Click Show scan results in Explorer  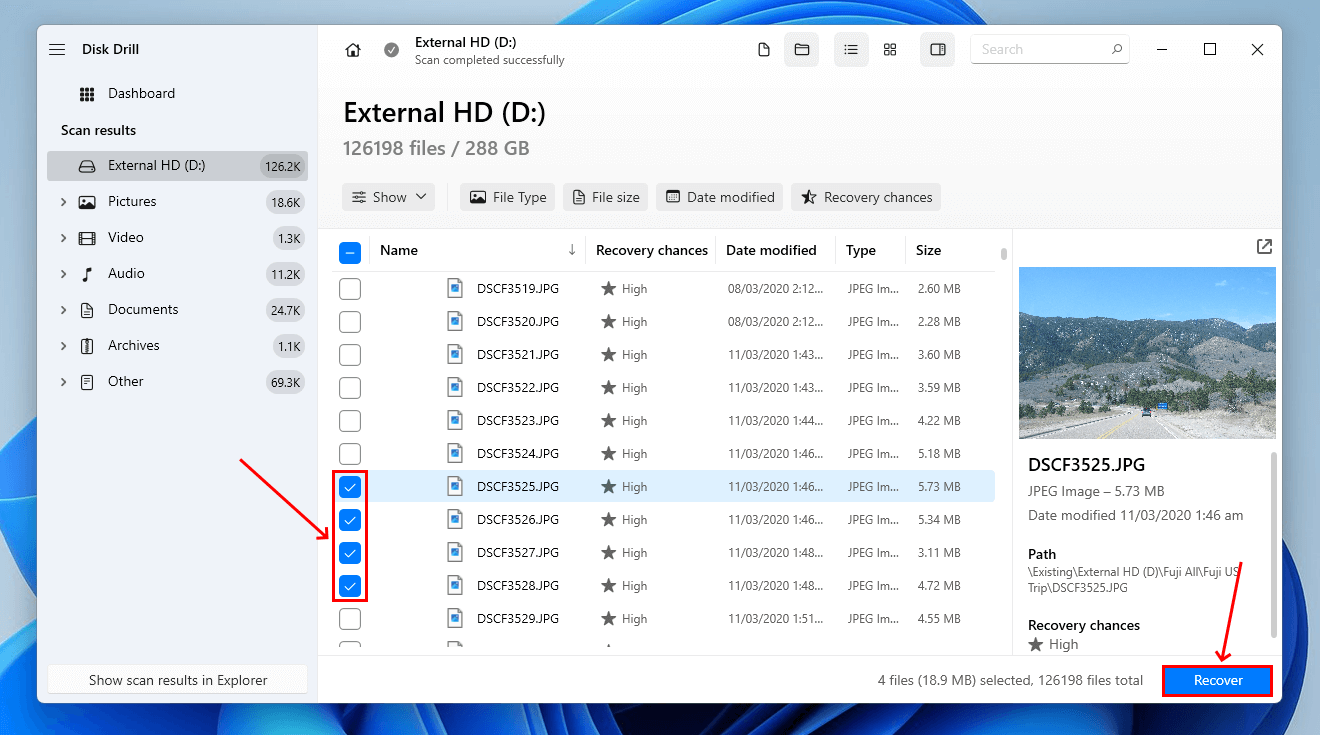[178, 680]
